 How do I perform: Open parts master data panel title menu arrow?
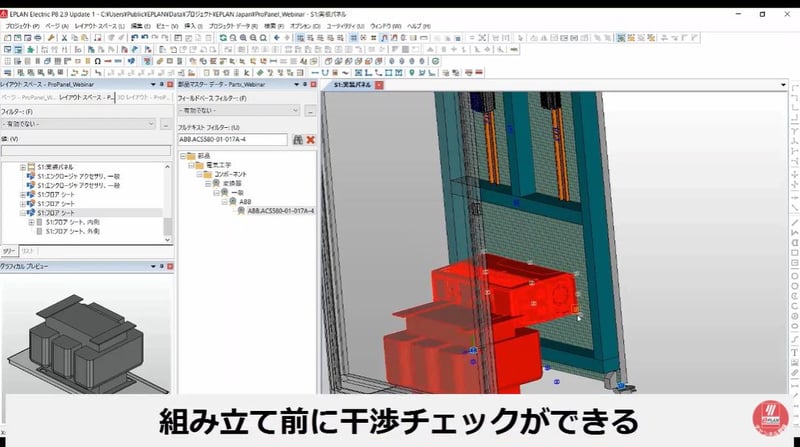coord(296,84)
